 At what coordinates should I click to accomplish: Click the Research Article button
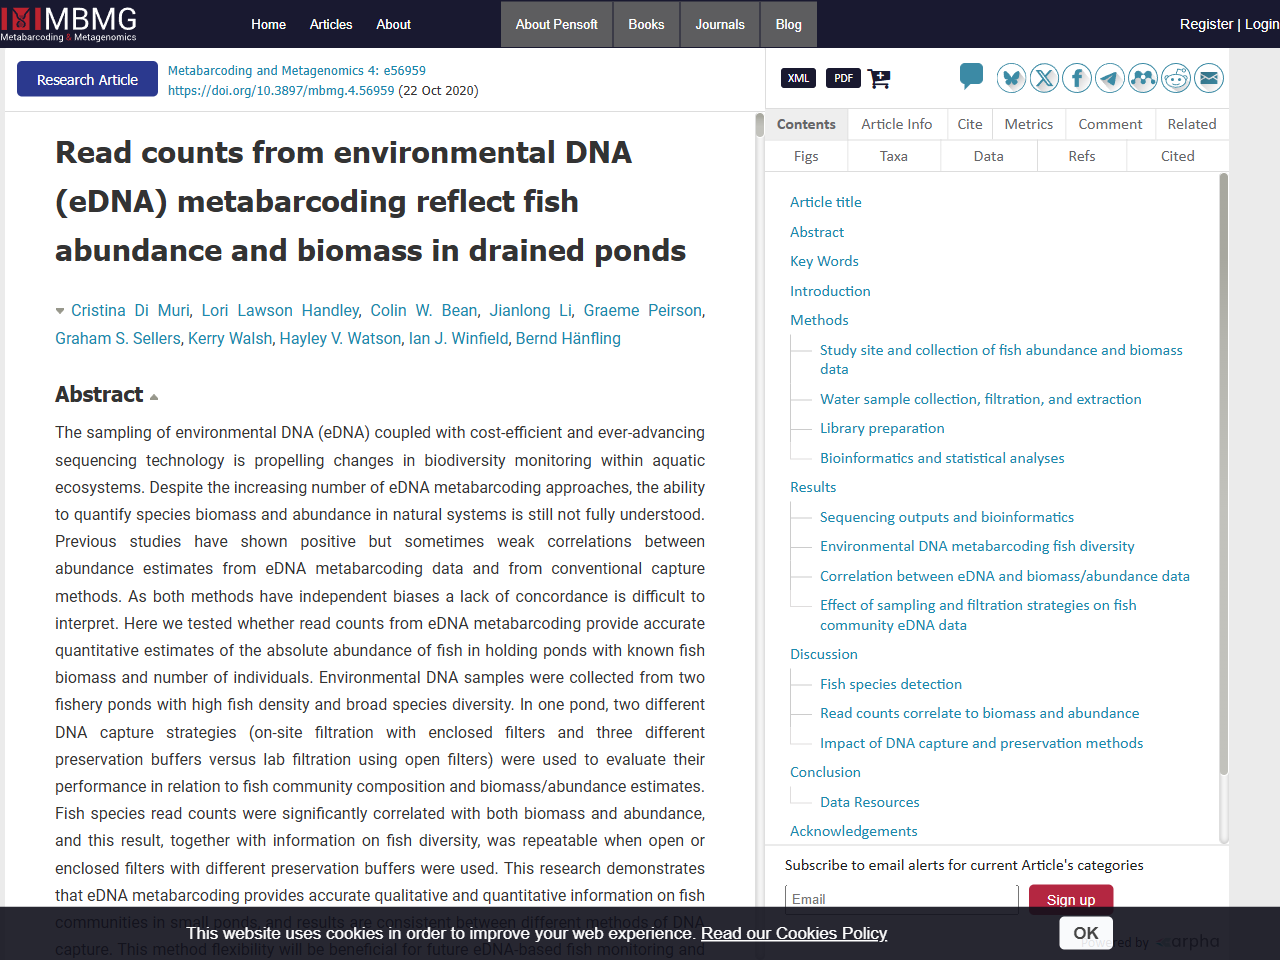coord(87,79)
